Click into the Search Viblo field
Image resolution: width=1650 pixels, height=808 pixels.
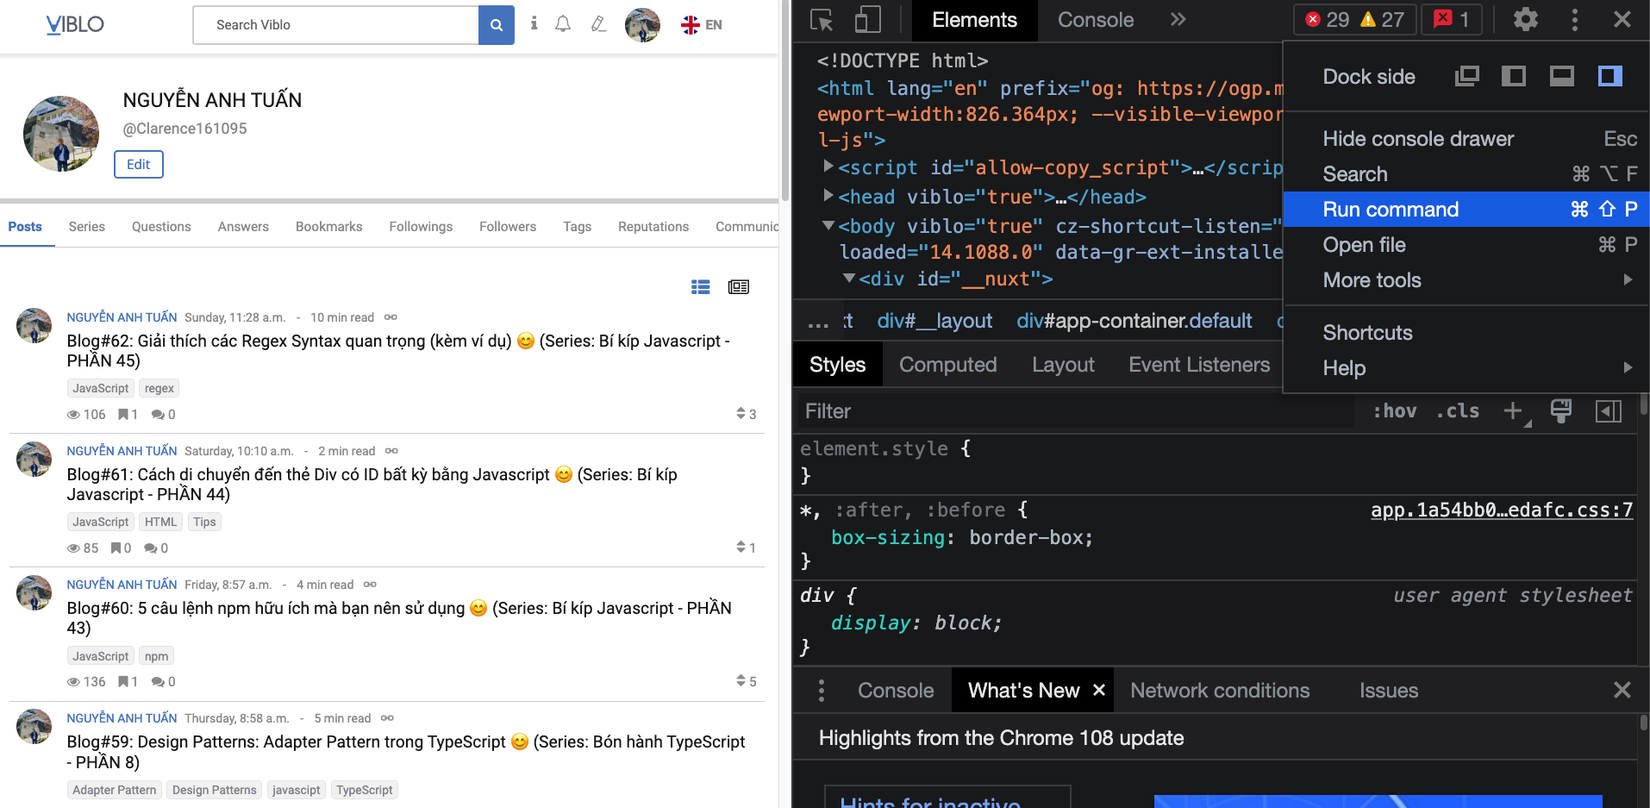click(335, 25)
